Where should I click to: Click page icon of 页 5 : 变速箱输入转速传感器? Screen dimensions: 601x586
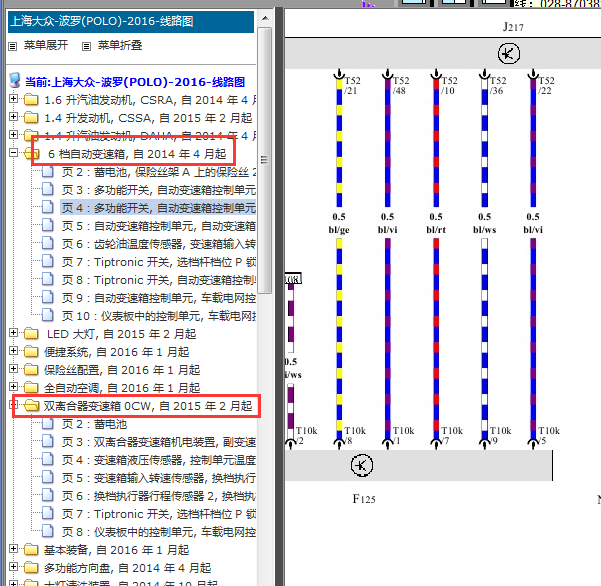point(48,477)
